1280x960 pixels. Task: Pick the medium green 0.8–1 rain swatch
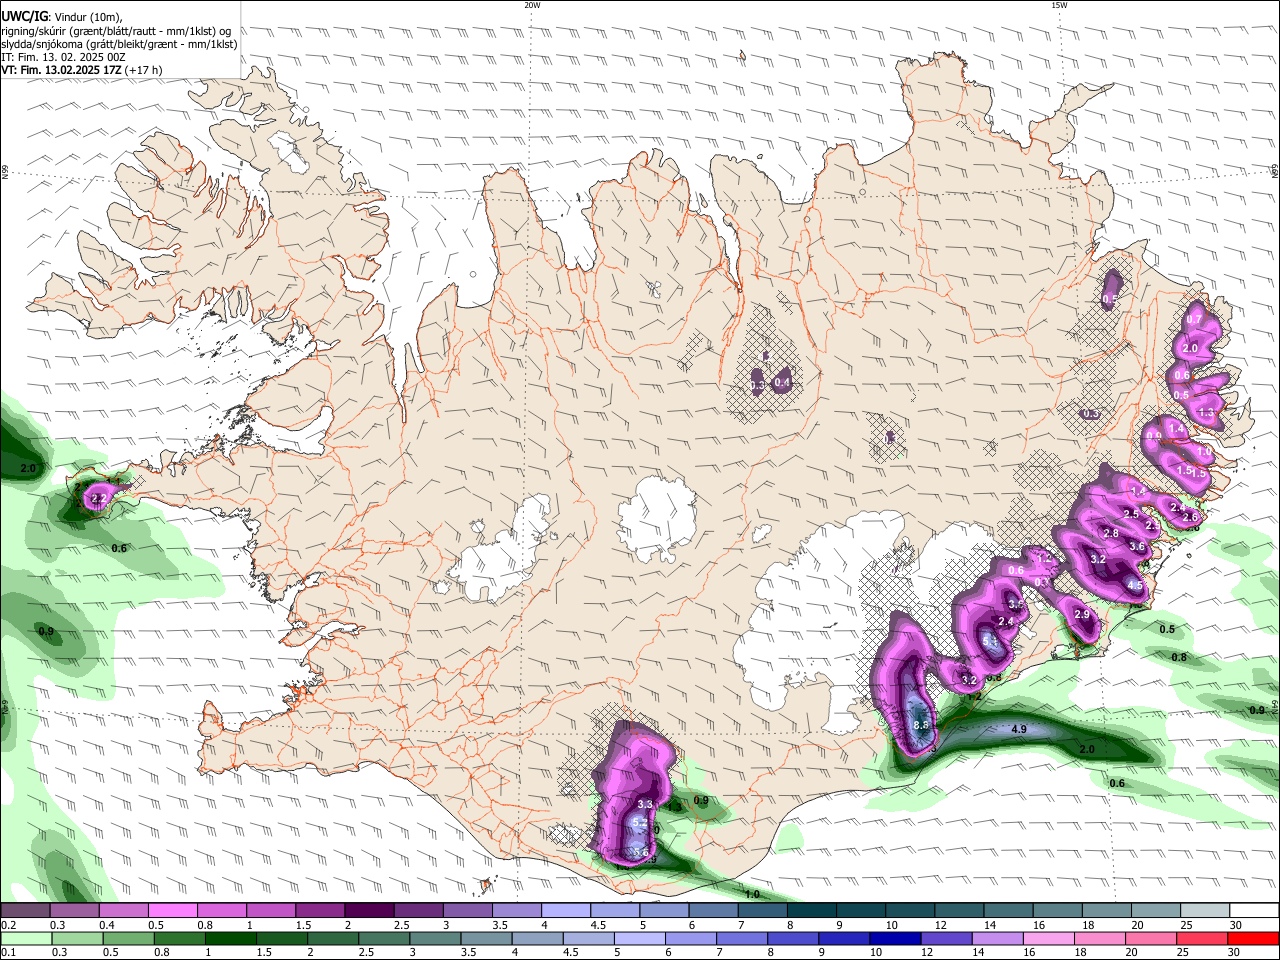tap(179, 938)
